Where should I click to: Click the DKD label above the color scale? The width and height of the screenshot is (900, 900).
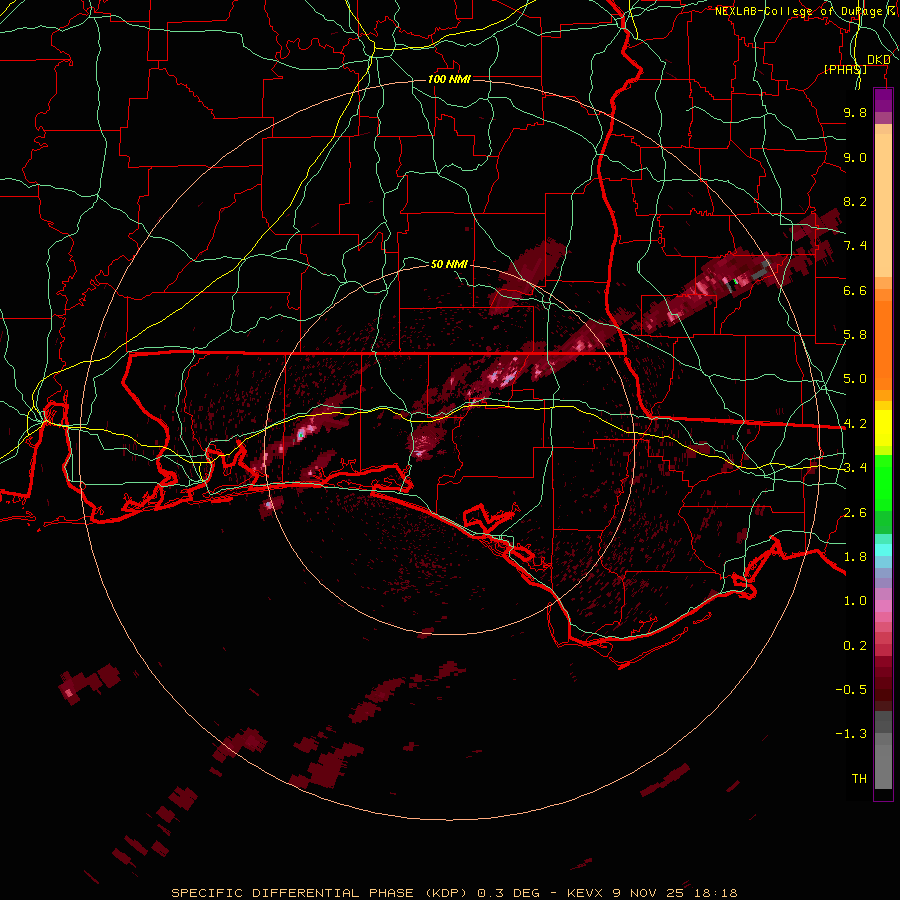coord(878,60)
